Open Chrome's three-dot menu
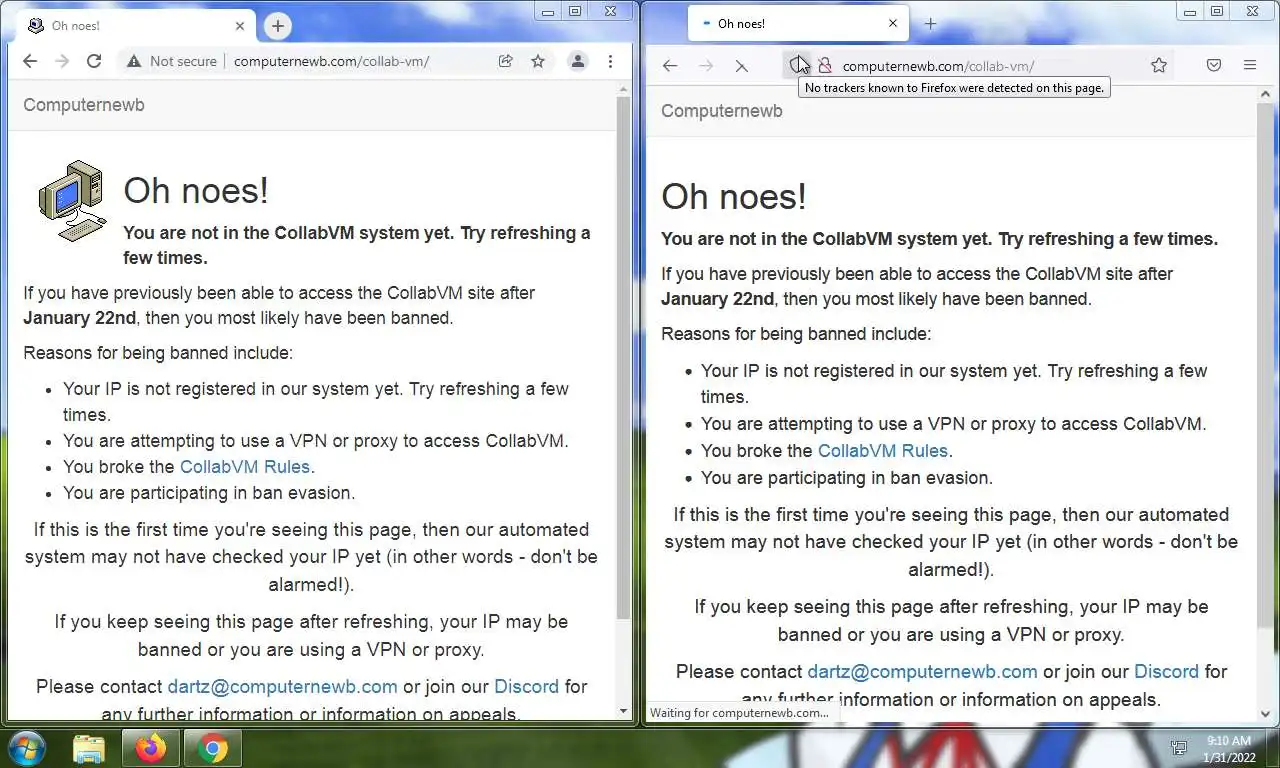 tap(610, 61)
